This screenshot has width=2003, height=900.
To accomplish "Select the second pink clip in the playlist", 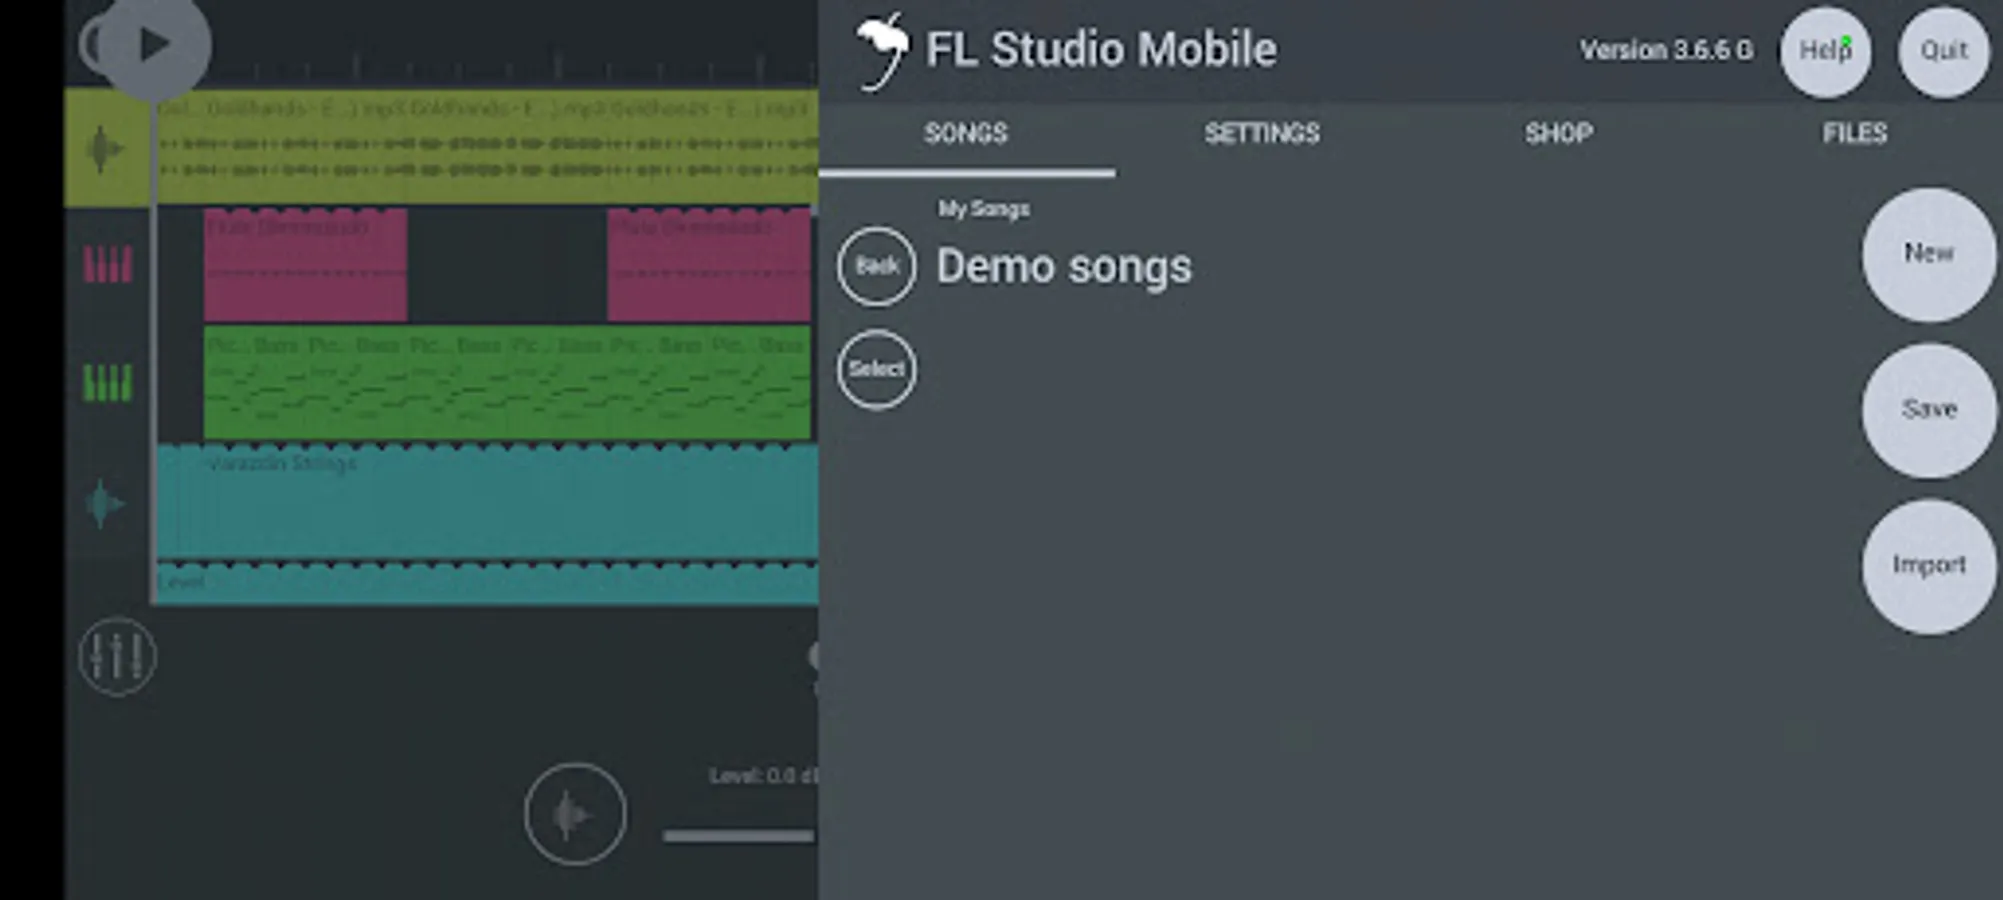I will [x=709, y=265].
